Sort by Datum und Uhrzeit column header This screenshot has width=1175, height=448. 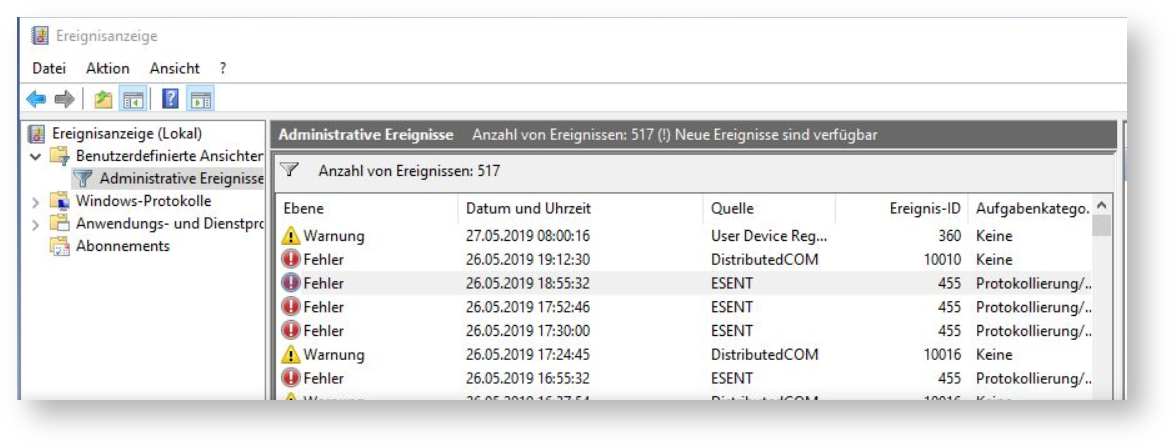point(529,209)
